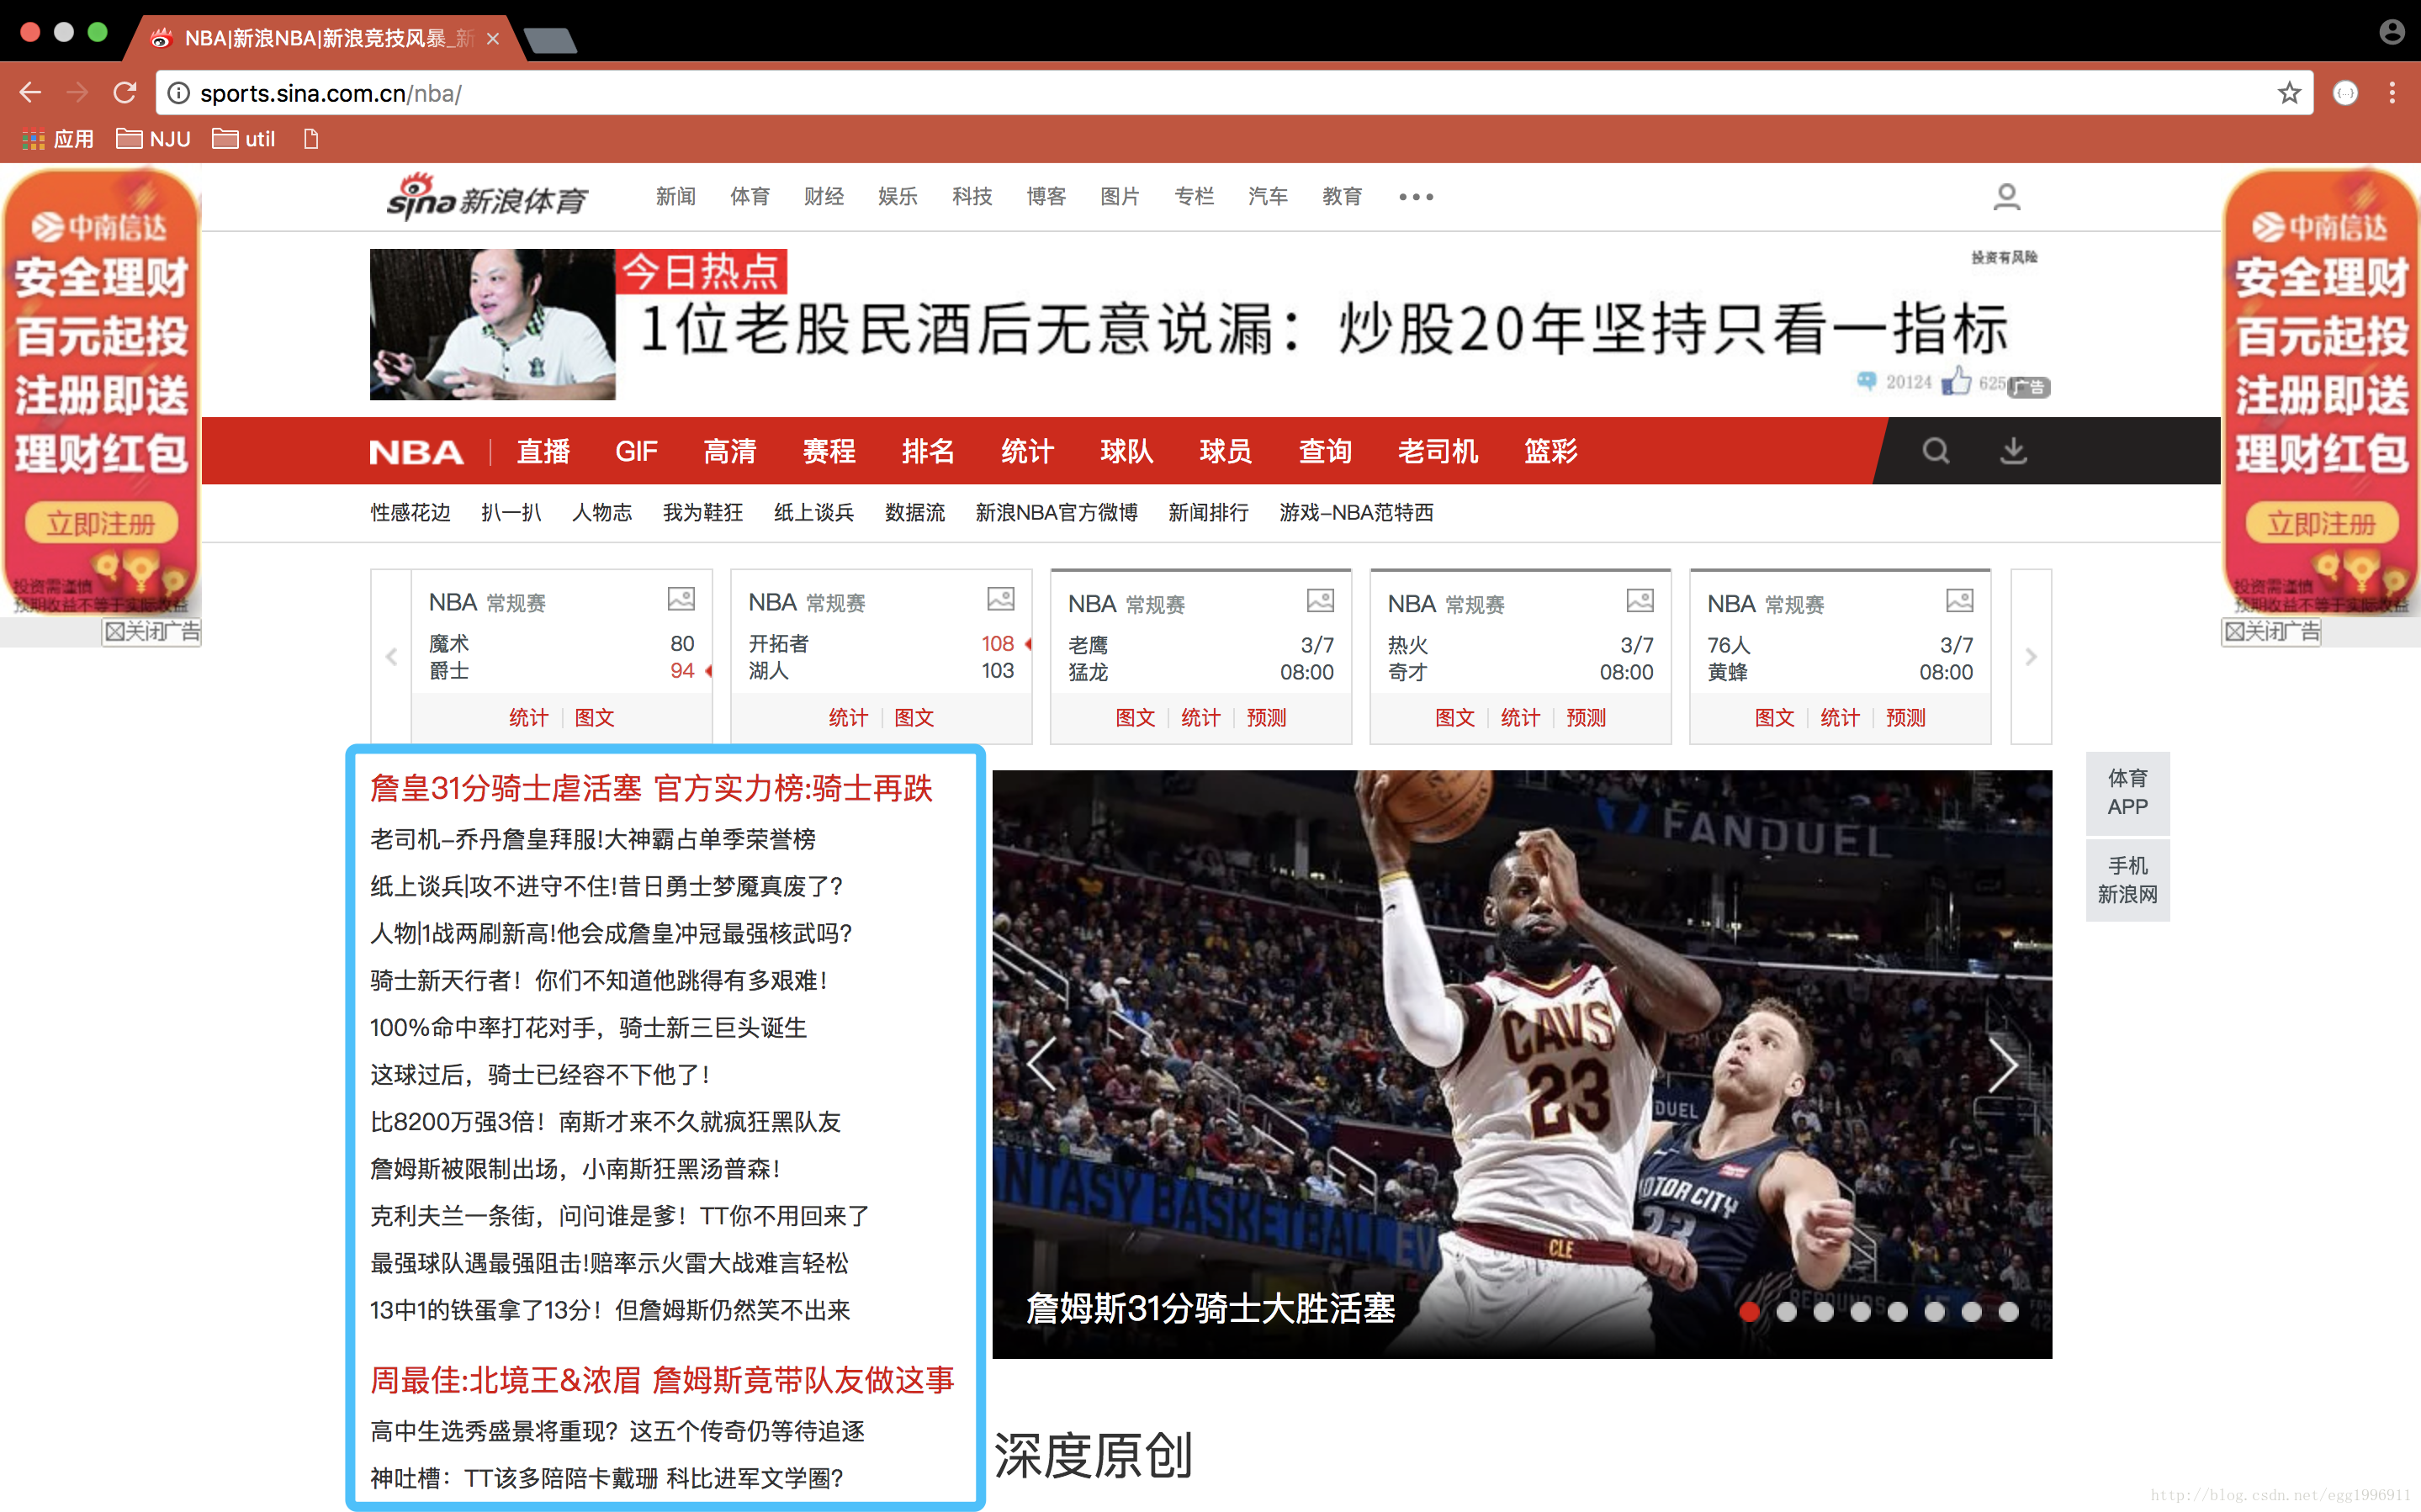The width and height of the screenshot is (2421, 1512).
Task: Open headline 詹皇31分骑士虐活塞
Action: point(505,788)
